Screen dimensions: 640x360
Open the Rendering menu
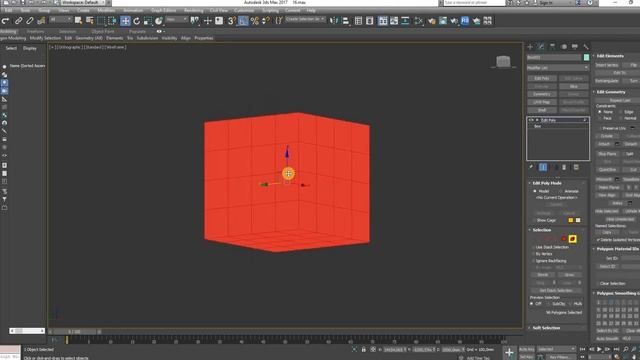(x=193, y=10)
